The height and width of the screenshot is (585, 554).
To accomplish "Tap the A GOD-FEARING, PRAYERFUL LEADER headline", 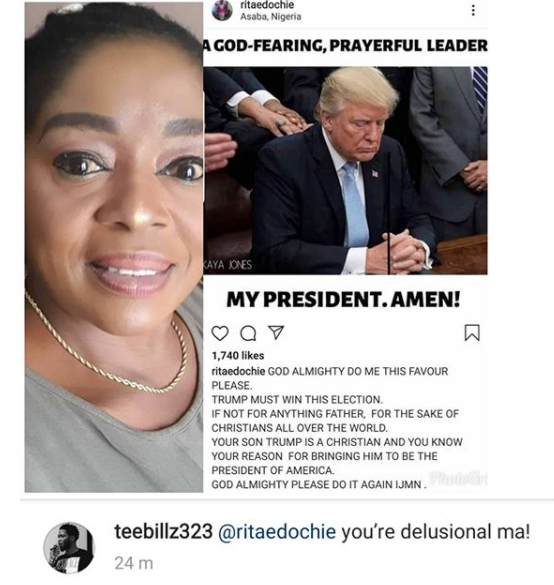I will pyautogui.click(x=345, y=46).
